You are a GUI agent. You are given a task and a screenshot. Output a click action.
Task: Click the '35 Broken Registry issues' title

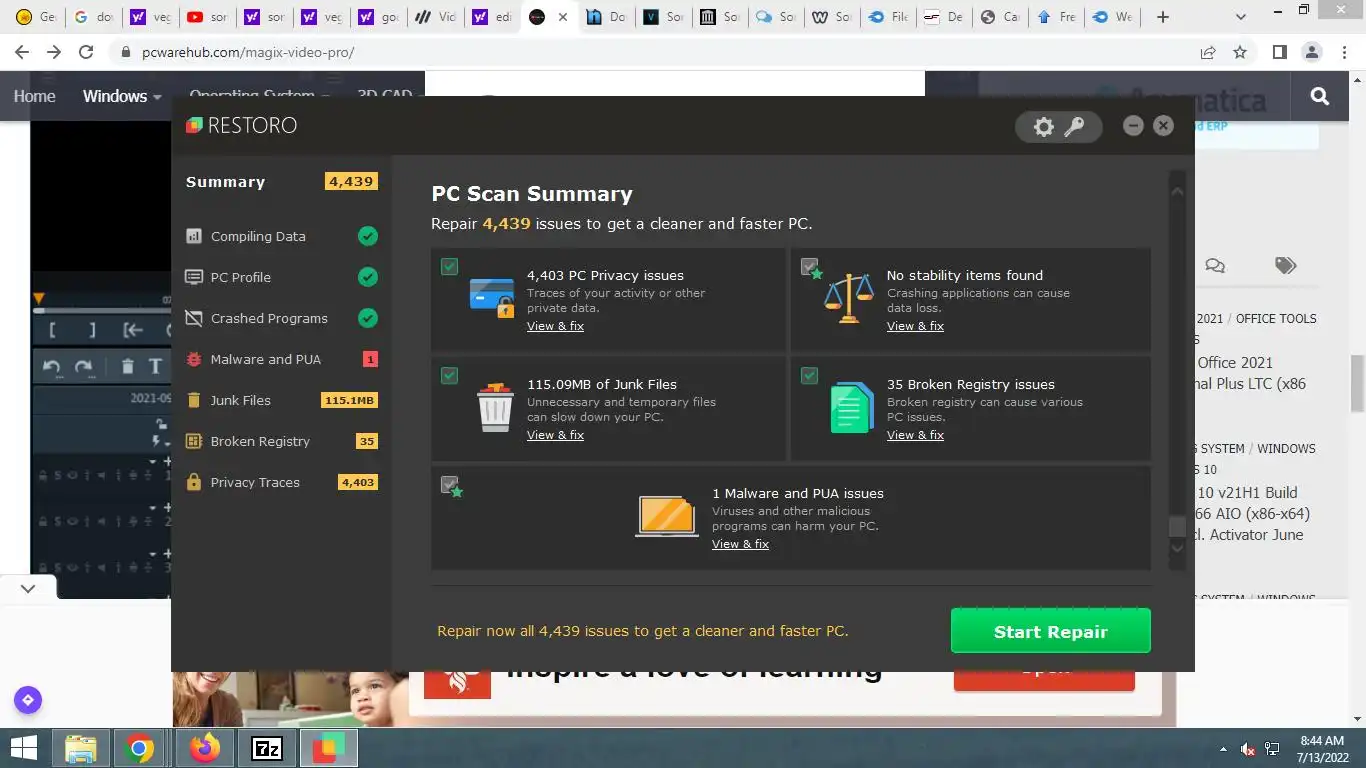coord(970,384)
